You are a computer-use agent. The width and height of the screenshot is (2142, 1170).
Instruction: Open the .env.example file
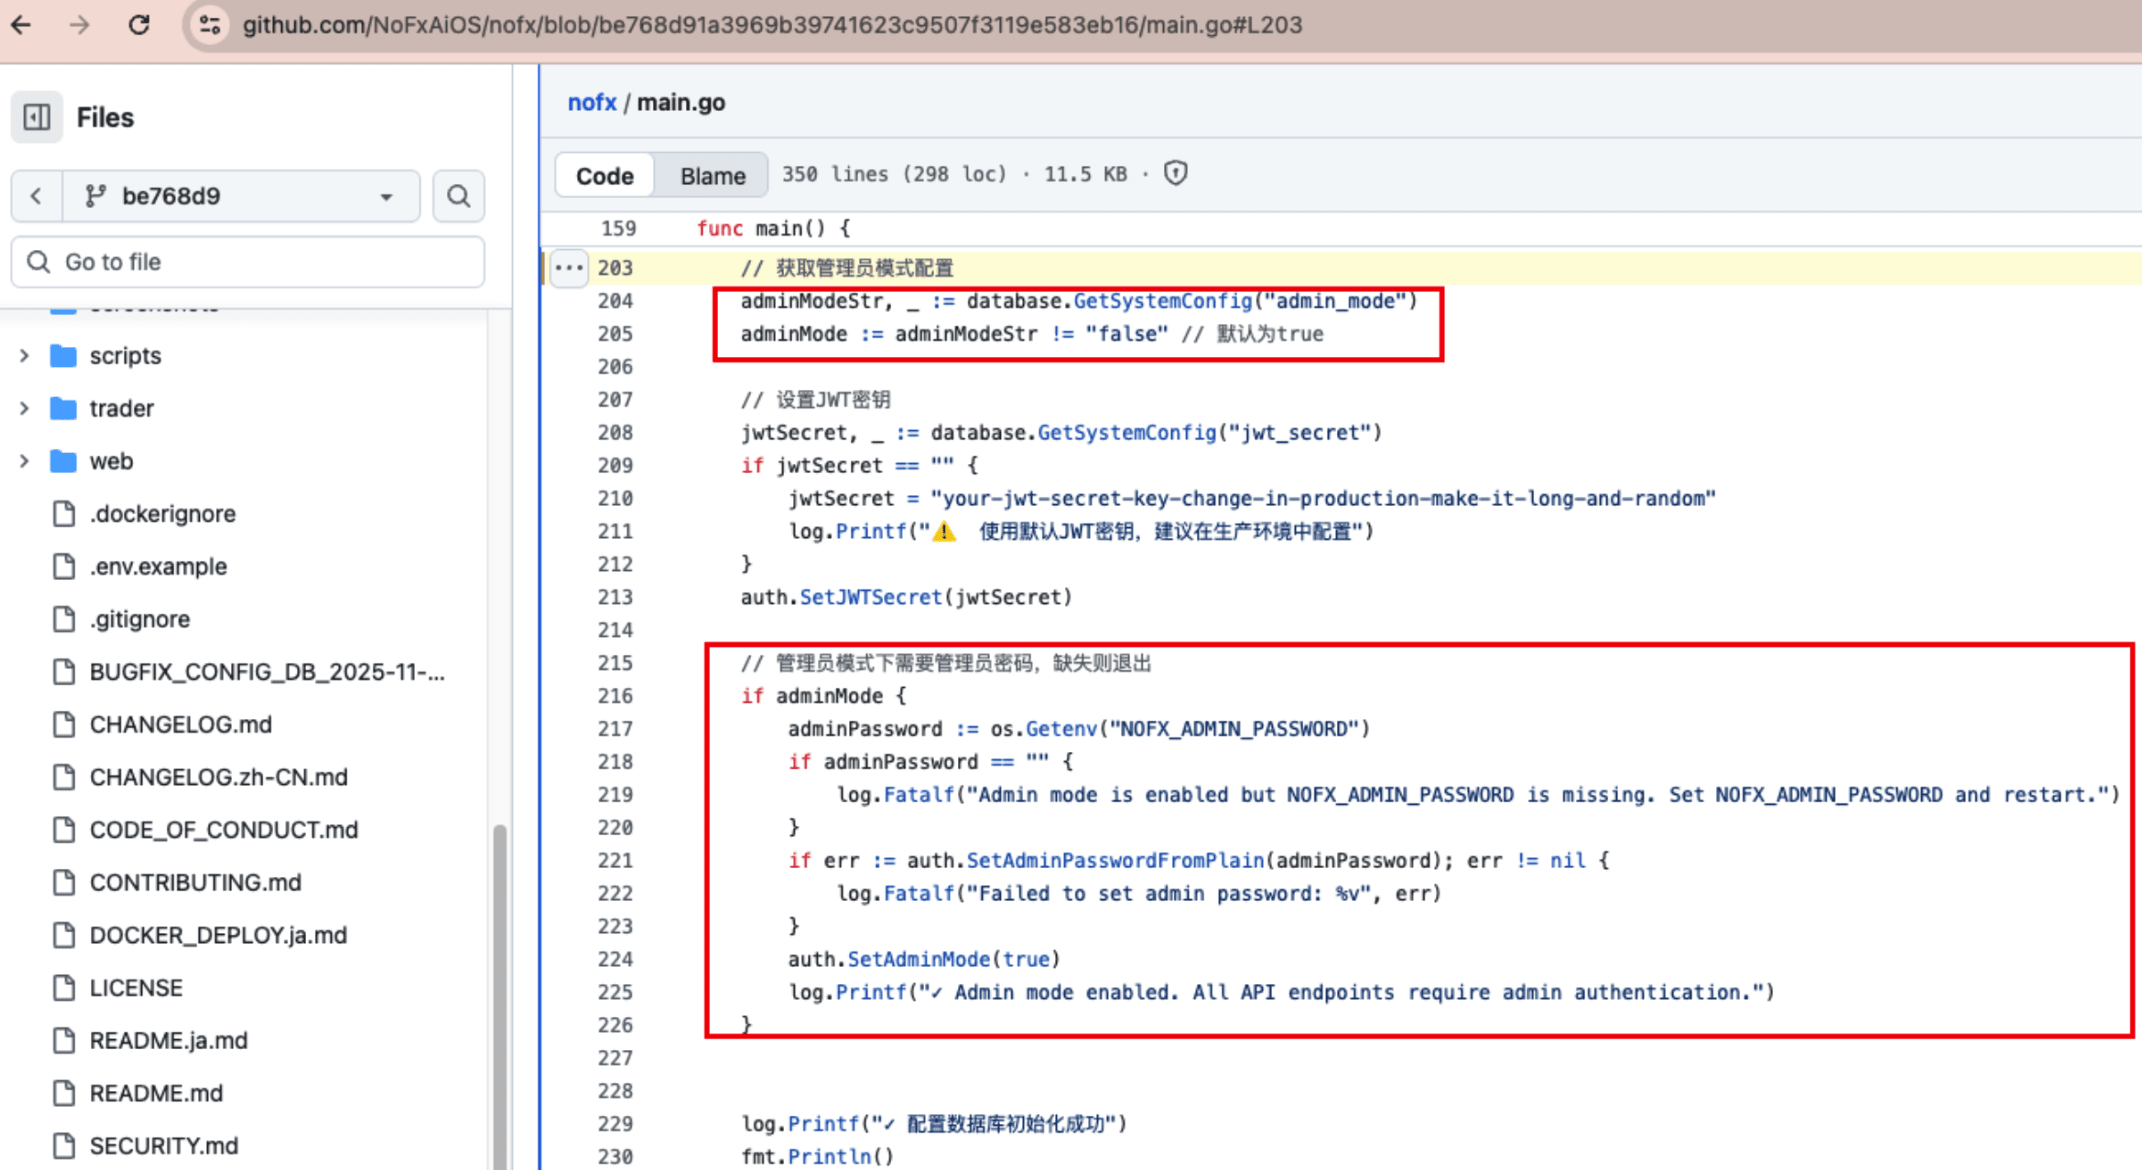point(158,566)
